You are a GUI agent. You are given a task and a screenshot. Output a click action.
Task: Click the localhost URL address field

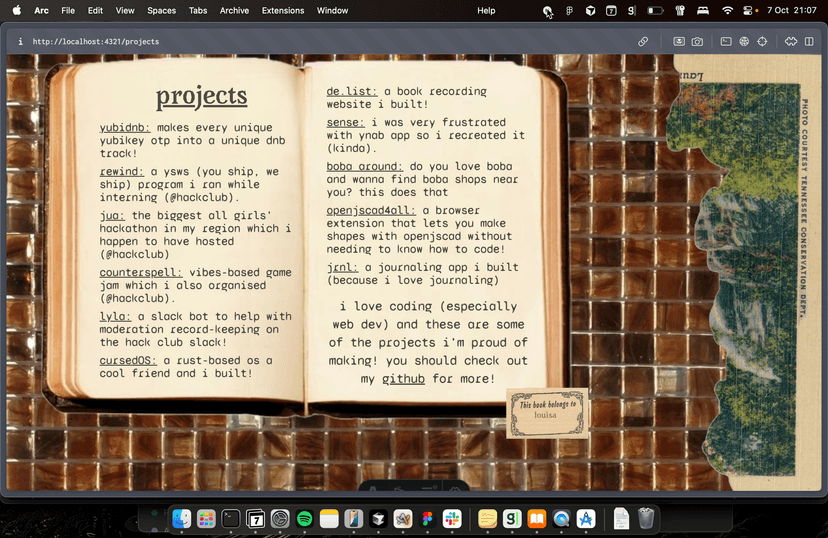tap(96, 42)
